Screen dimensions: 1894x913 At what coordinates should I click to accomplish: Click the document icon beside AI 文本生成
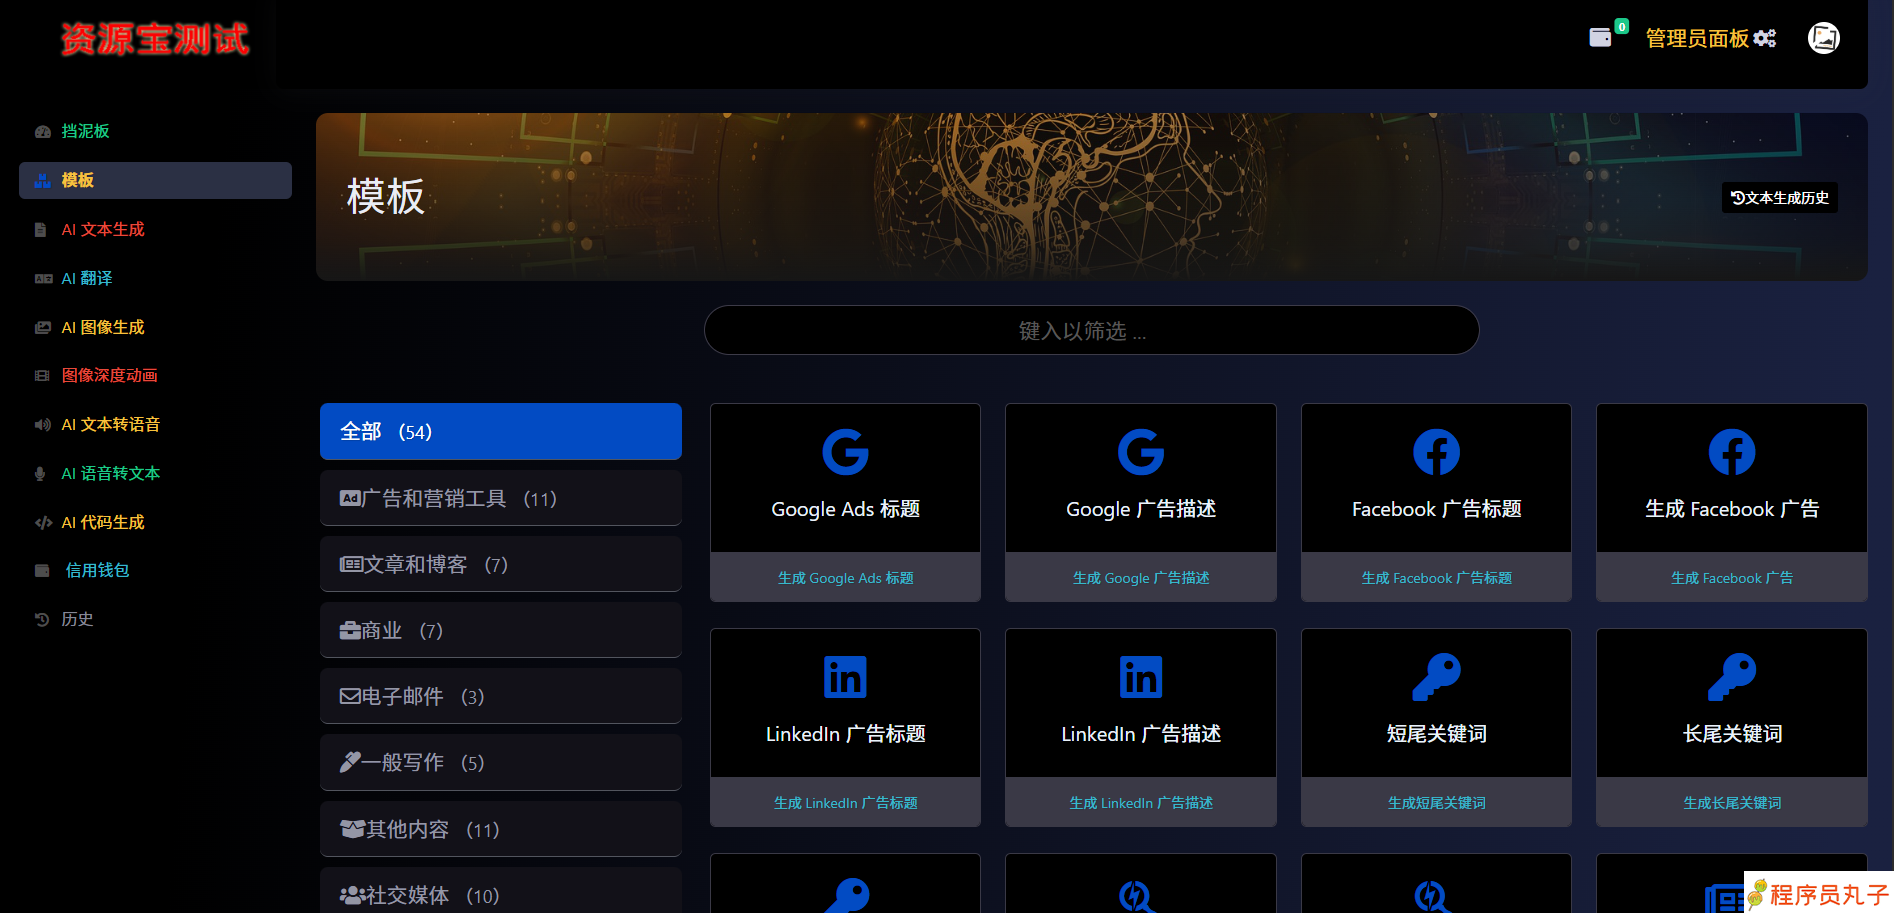pyautogui.click(x=41, y=230)
